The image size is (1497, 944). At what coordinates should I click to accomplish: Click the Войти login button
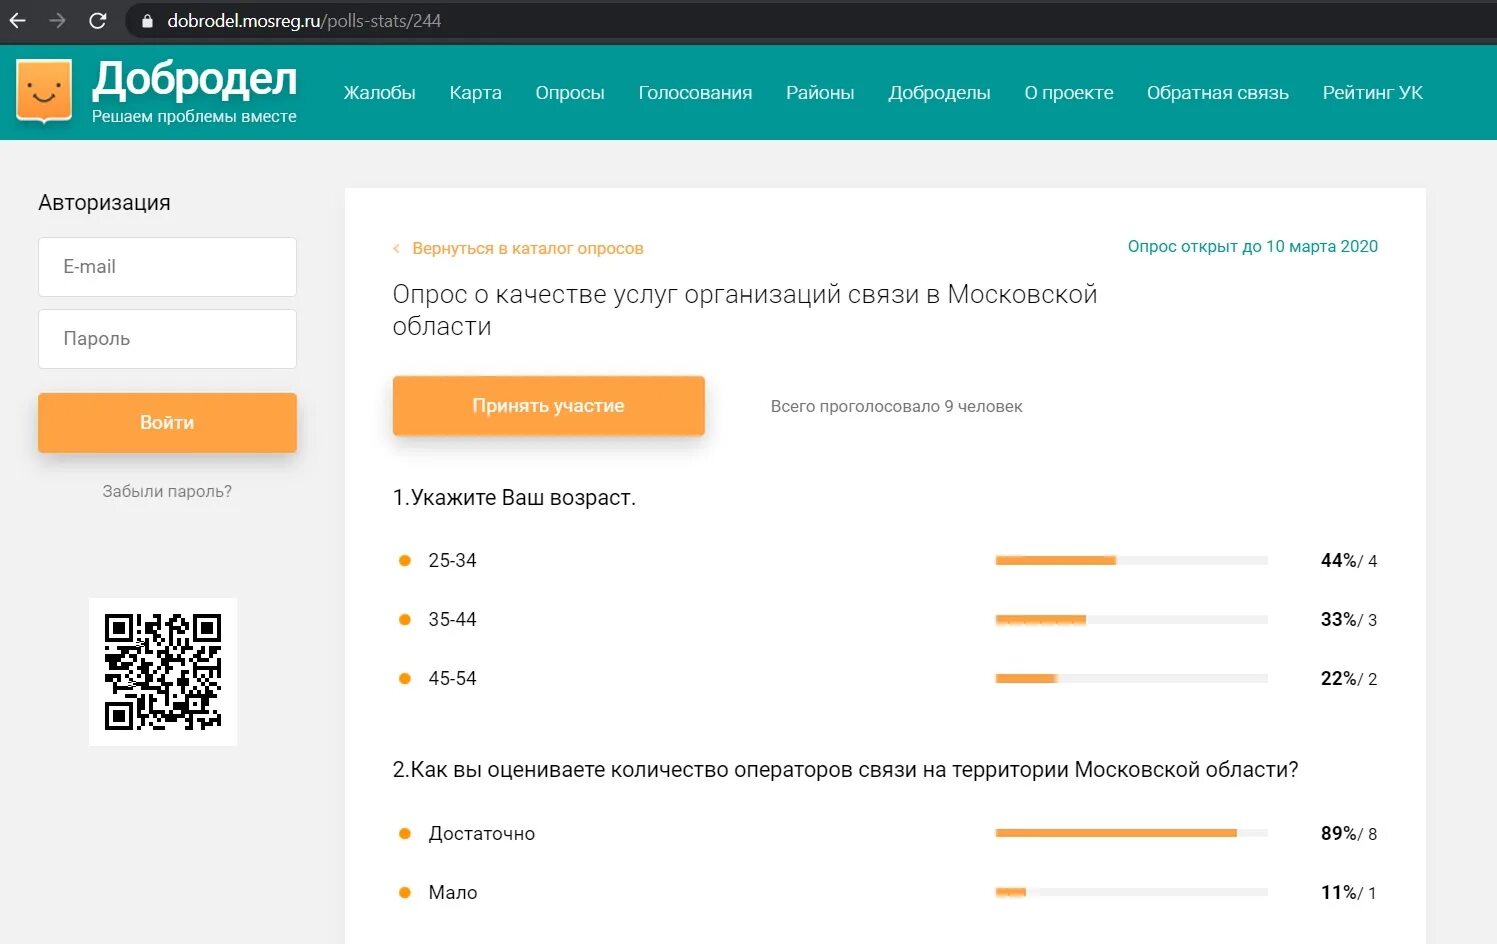[167, 422]
